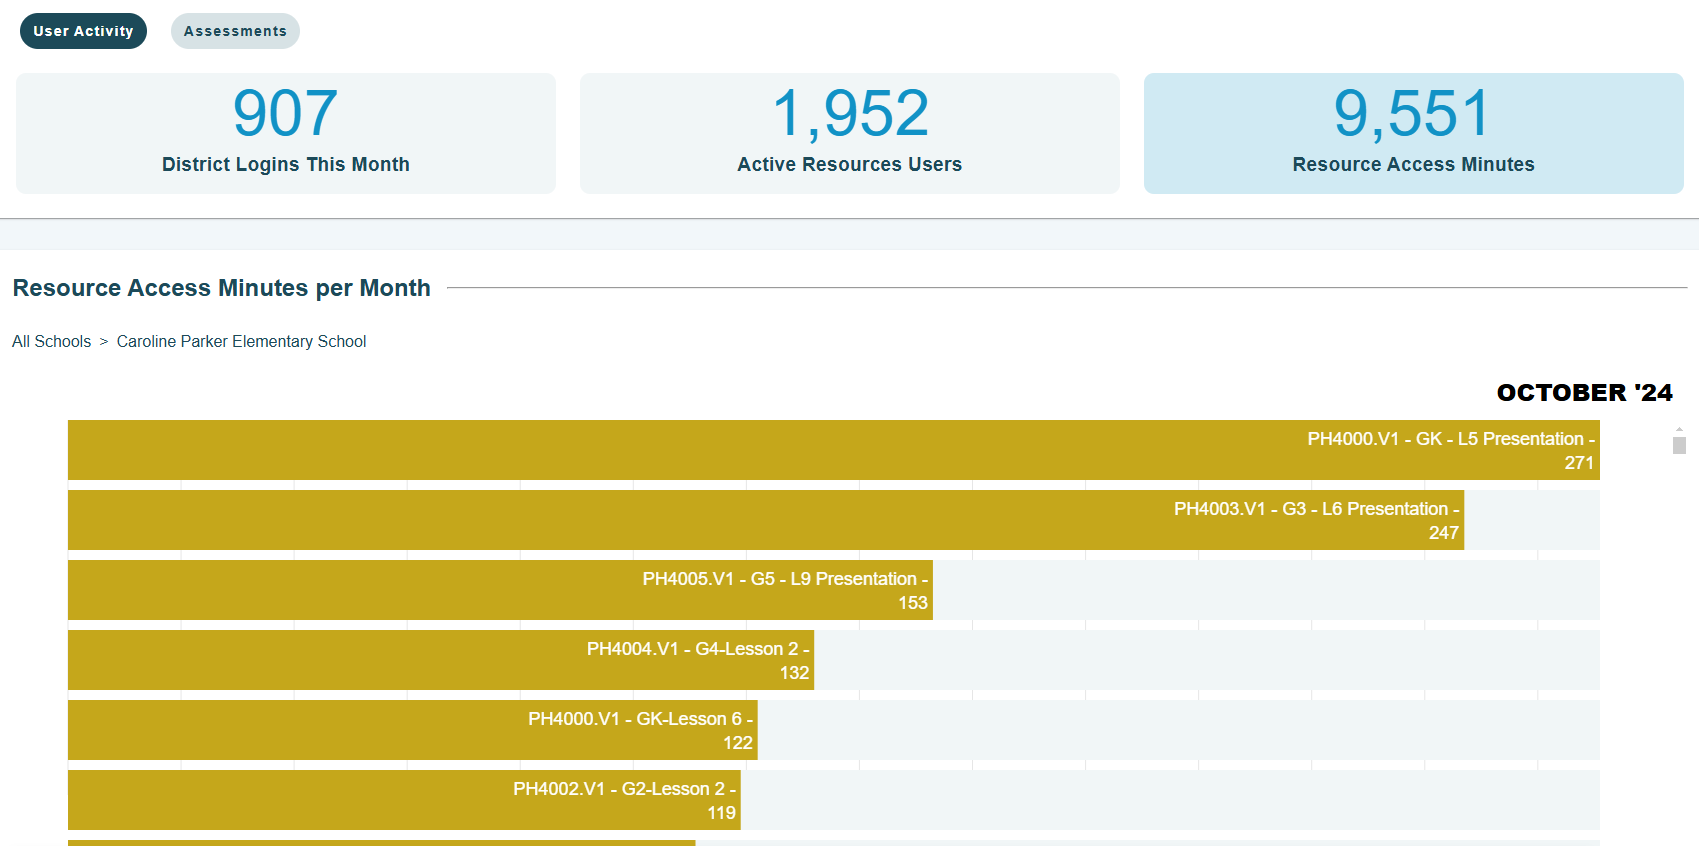Click the PH4005.V1 G5 L9 Presentation bar
The width and height of the screenshot is (1699, 846).
point(500,590)
